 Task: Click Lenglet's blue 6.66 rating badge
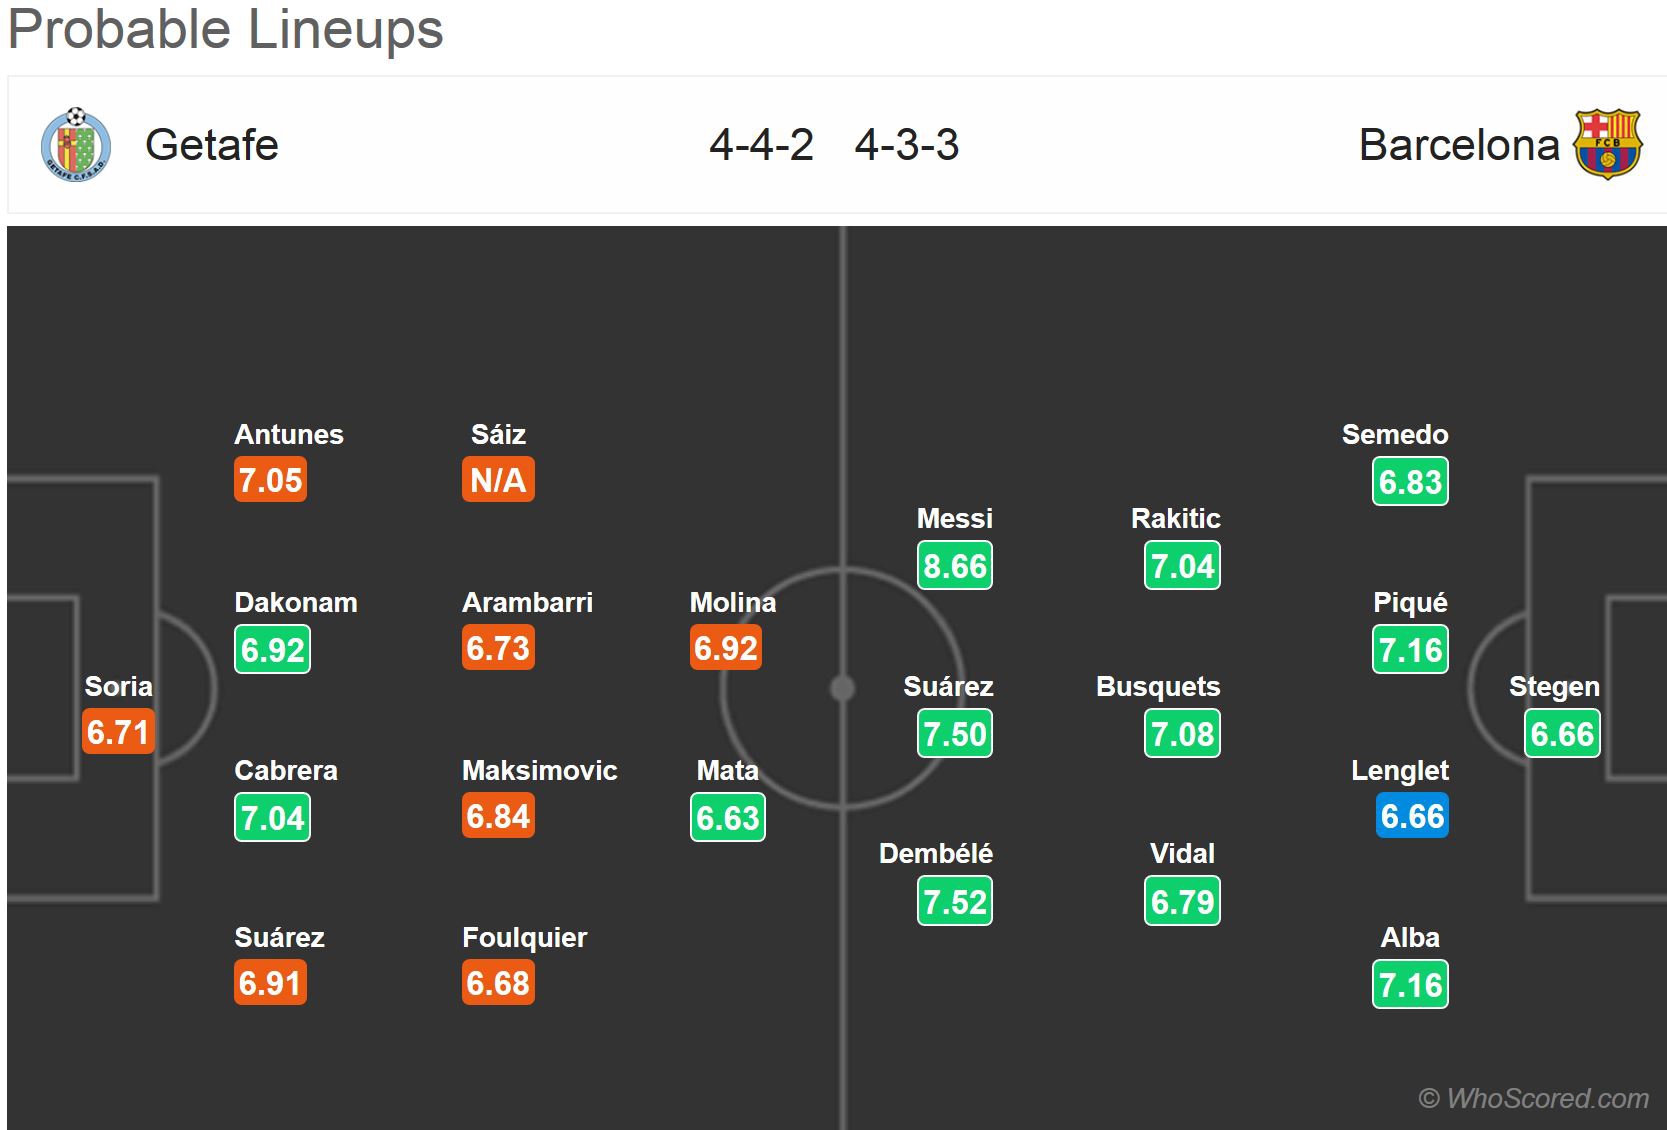pyautogui.click(x=1411, y=816)
